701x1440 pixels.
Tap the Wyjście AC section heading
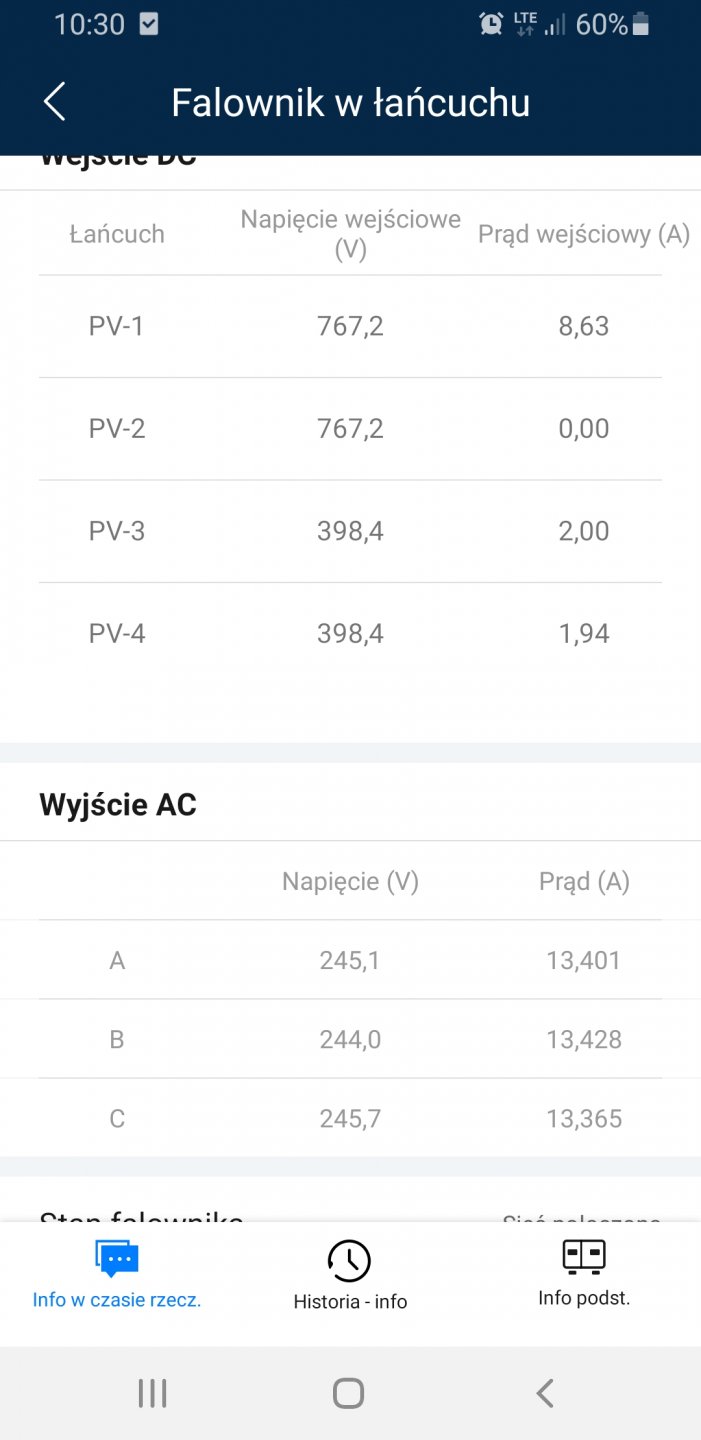click(x=118, y=805)
